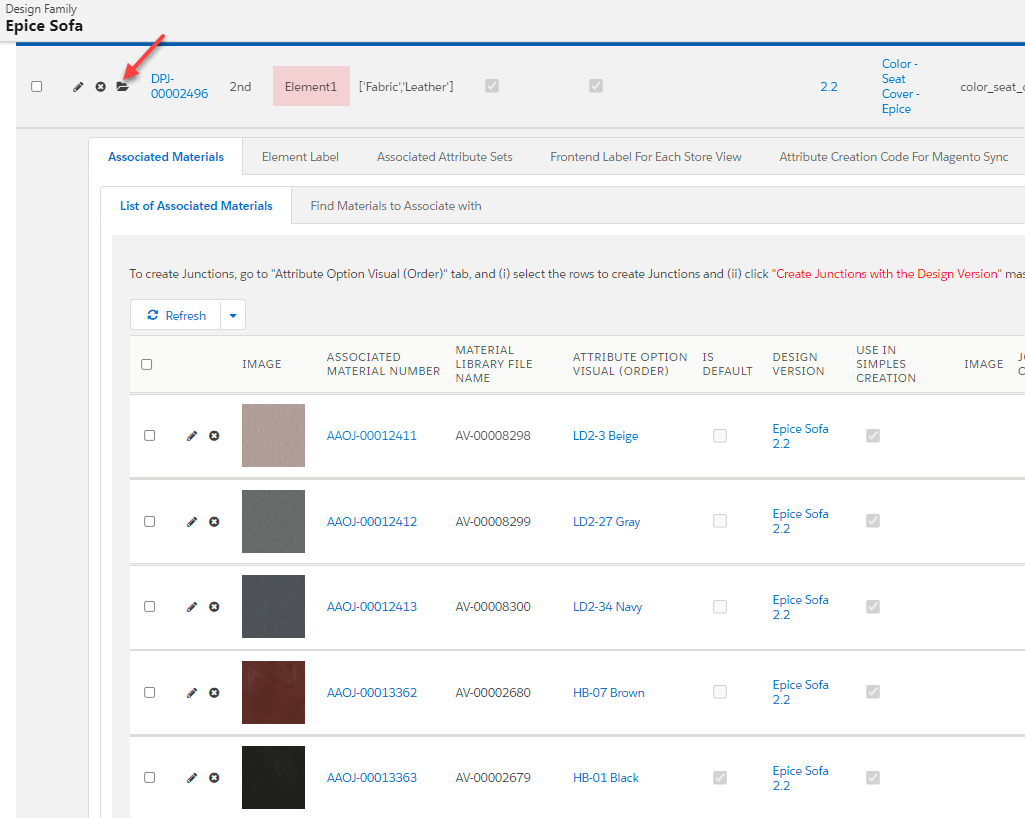
Task: Toggle Is Default for LD2-27 Gray
Action: 720,520
